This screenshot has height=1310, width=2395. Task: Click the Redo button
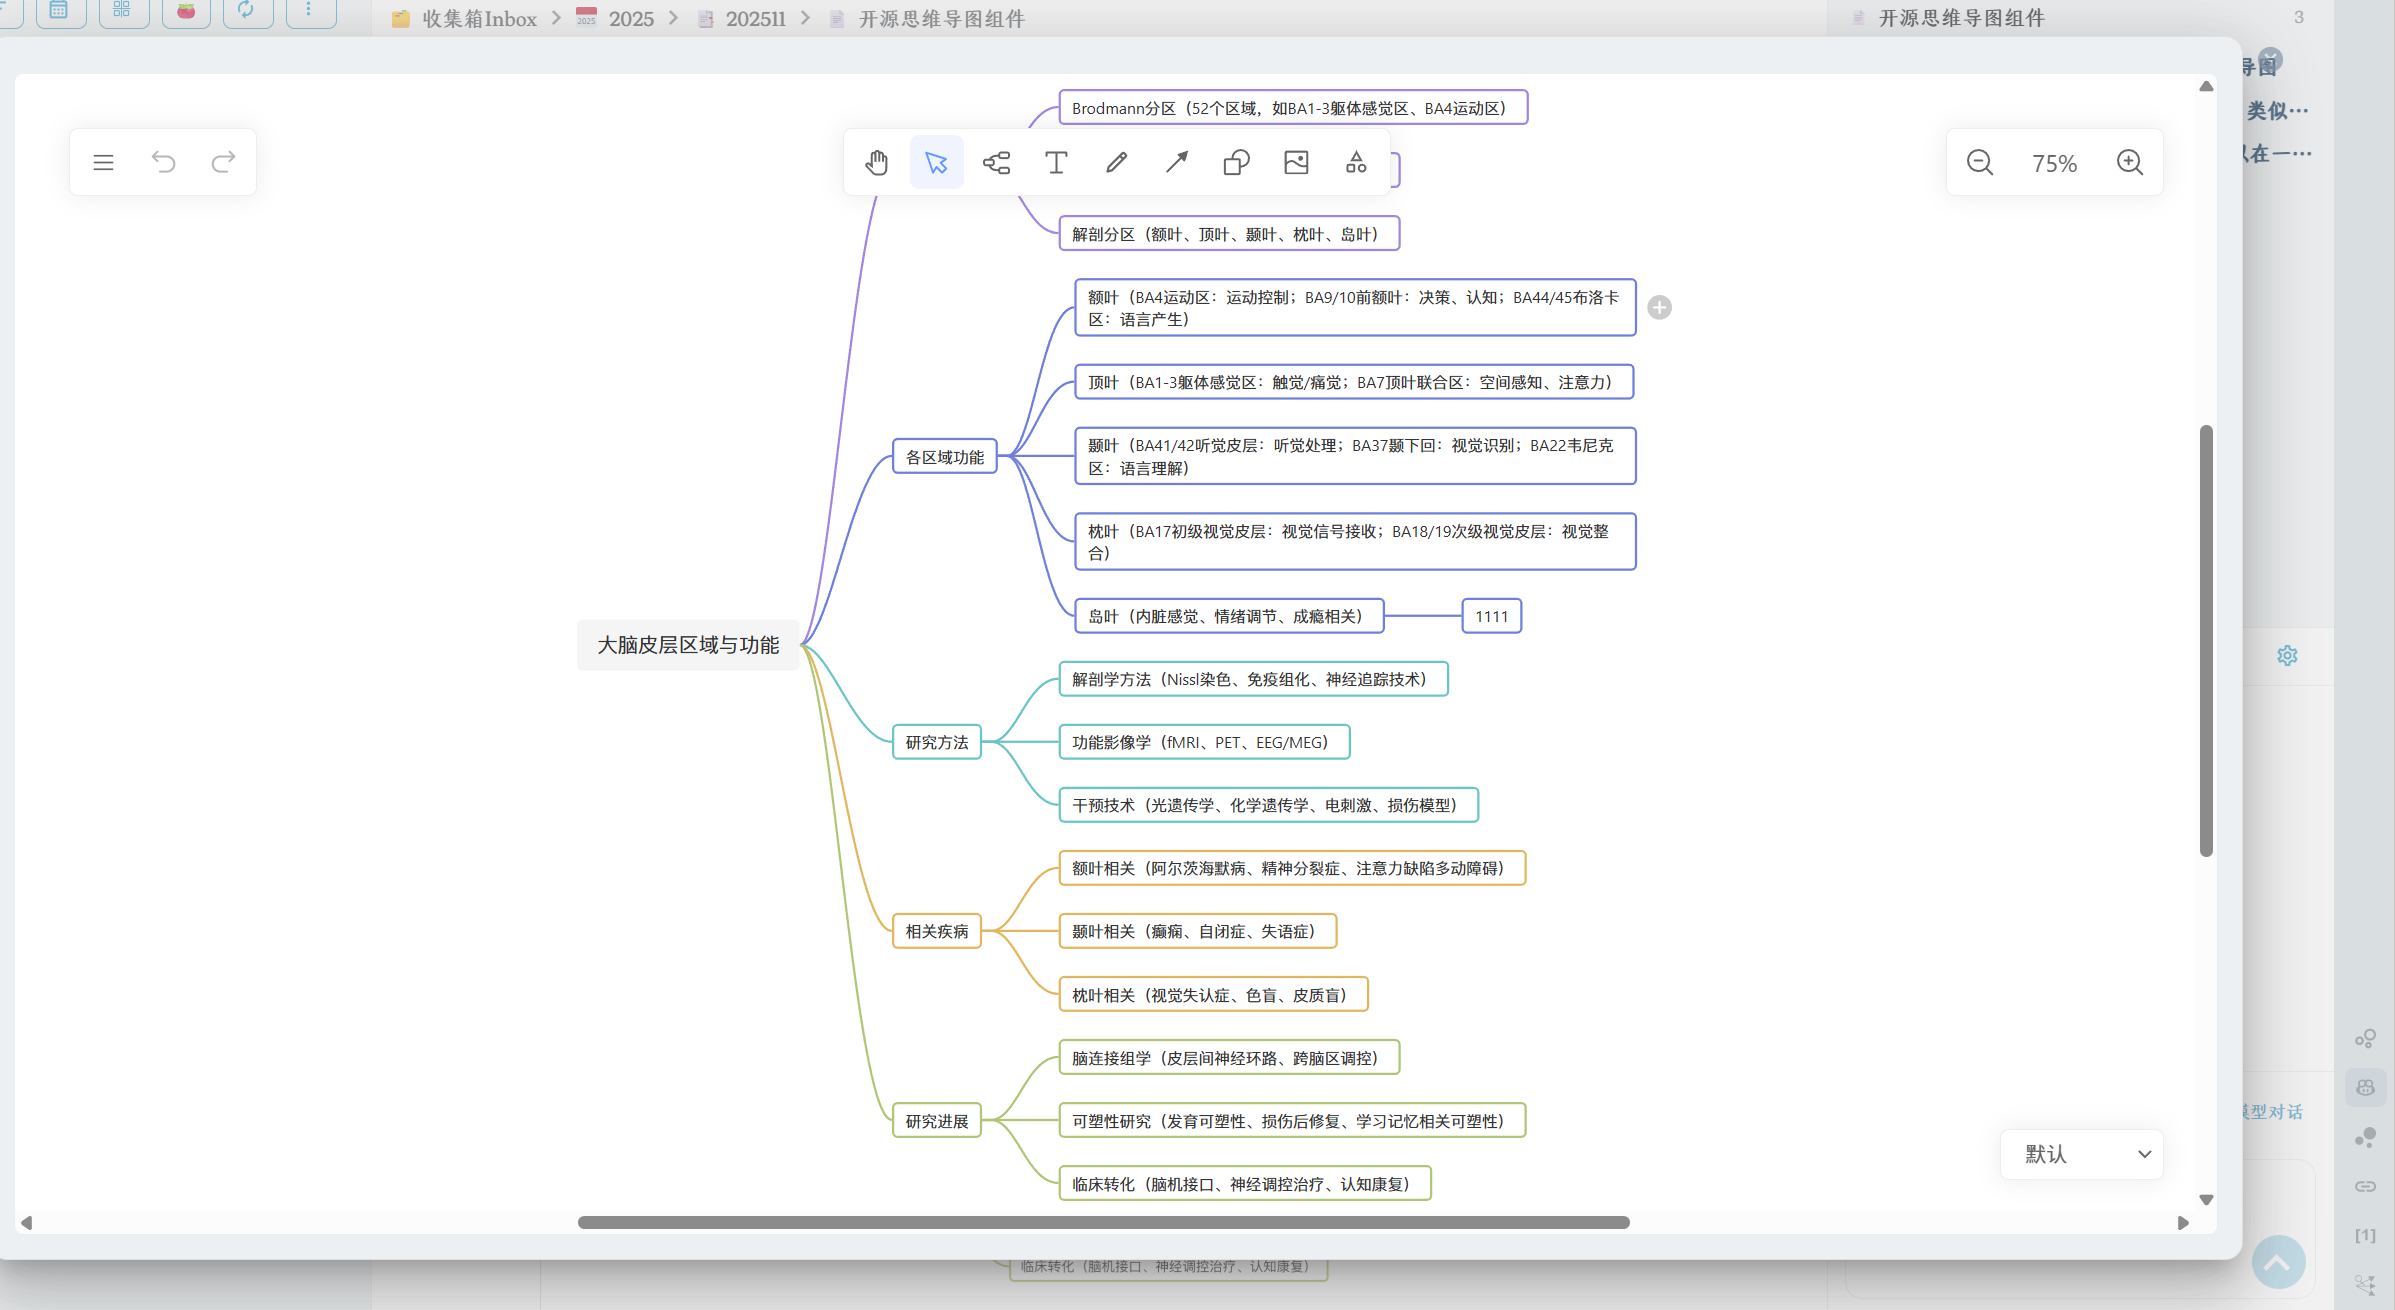tap(223, 162)
